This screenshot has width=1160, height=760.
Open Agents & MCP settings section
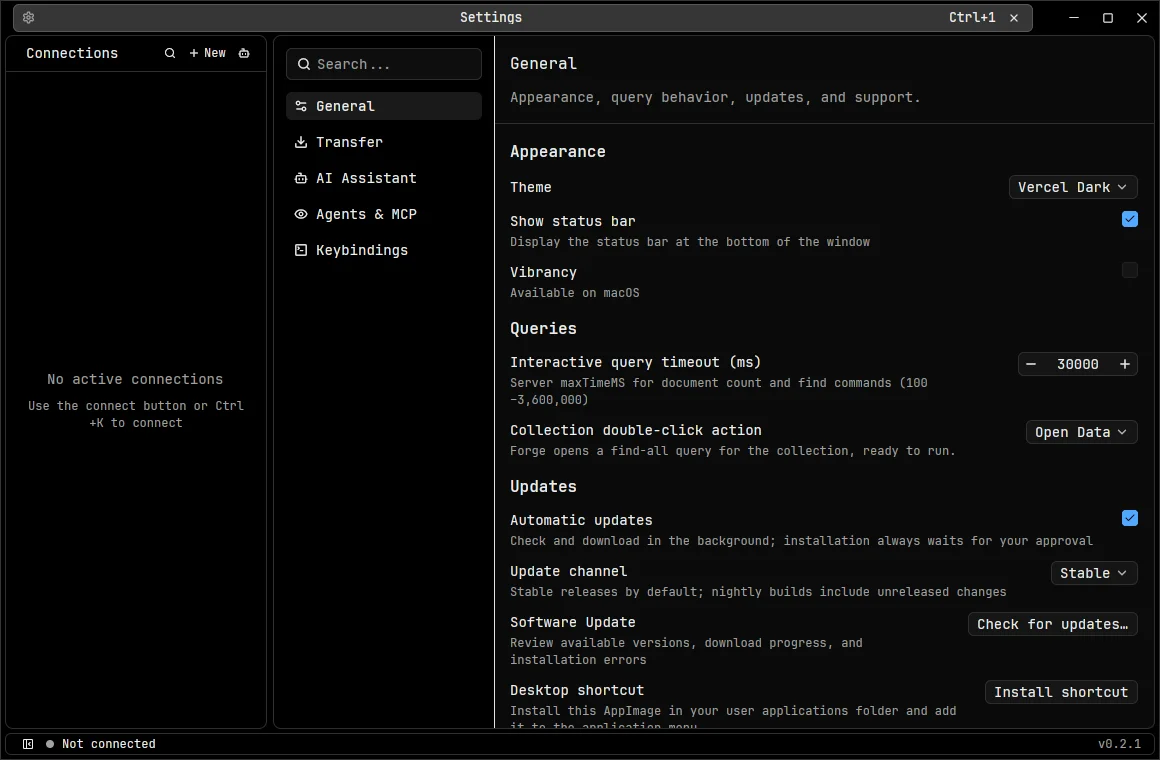(384, 215)
